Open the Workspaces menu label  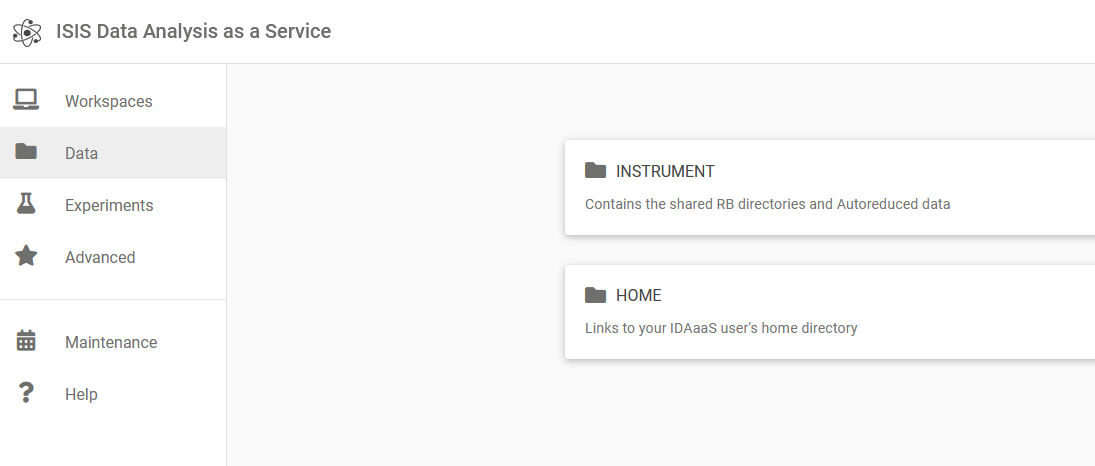(109, 101)
